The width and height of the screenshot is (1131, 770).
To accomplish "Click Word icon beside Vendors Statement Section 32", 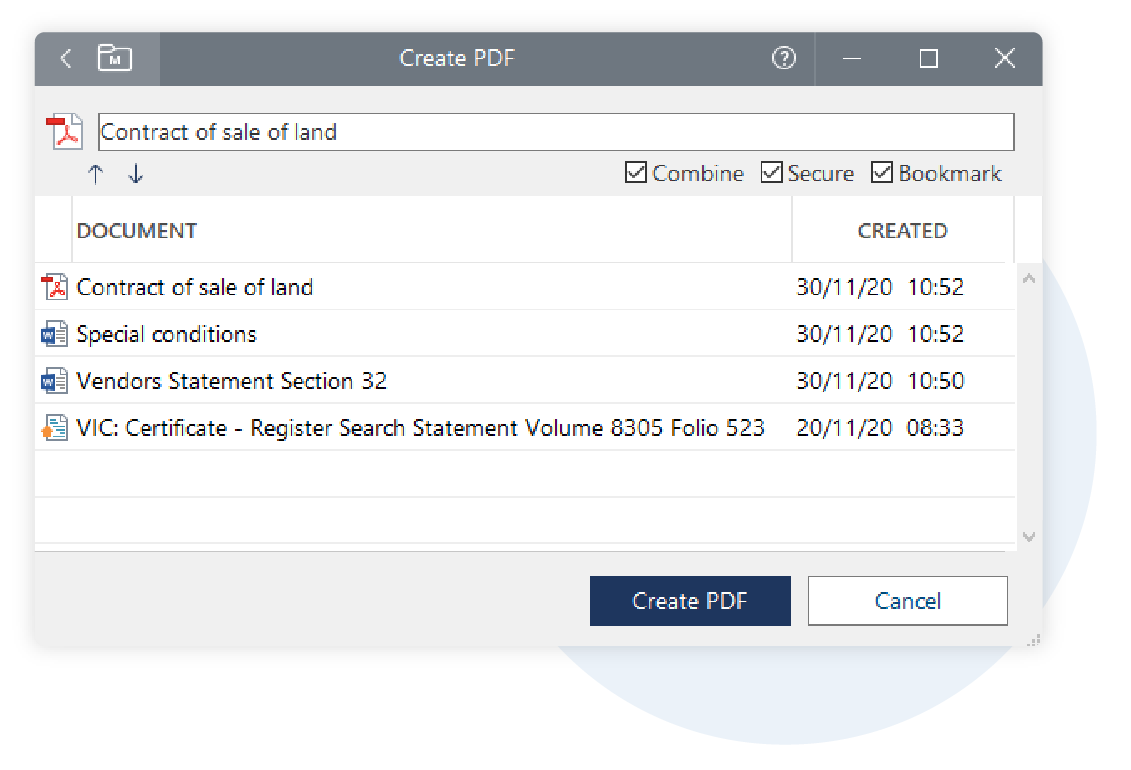I will tap(54, 381).
